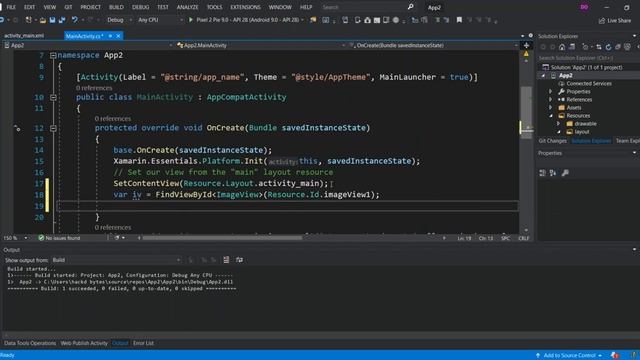Pin MainActivity.cs tab with the pin icon
This screenshot has width=640, height=360.
tap(110, 36)
